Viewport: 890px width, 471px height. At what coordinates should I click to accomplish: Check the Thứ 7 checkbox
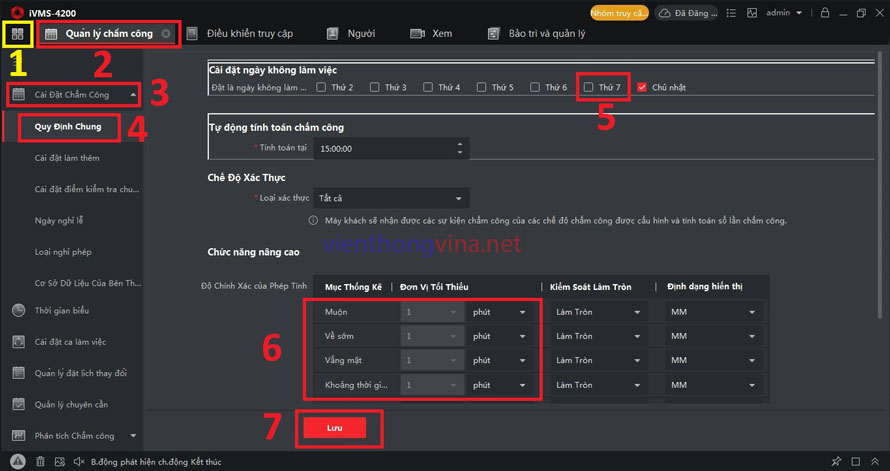point(589,87)
